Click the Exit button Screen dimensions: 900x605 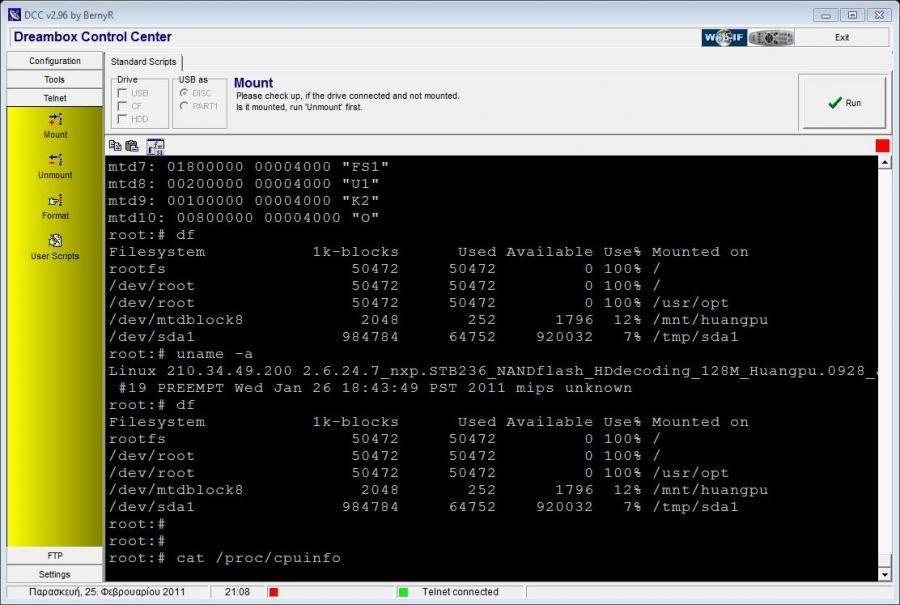click(842, 37)
